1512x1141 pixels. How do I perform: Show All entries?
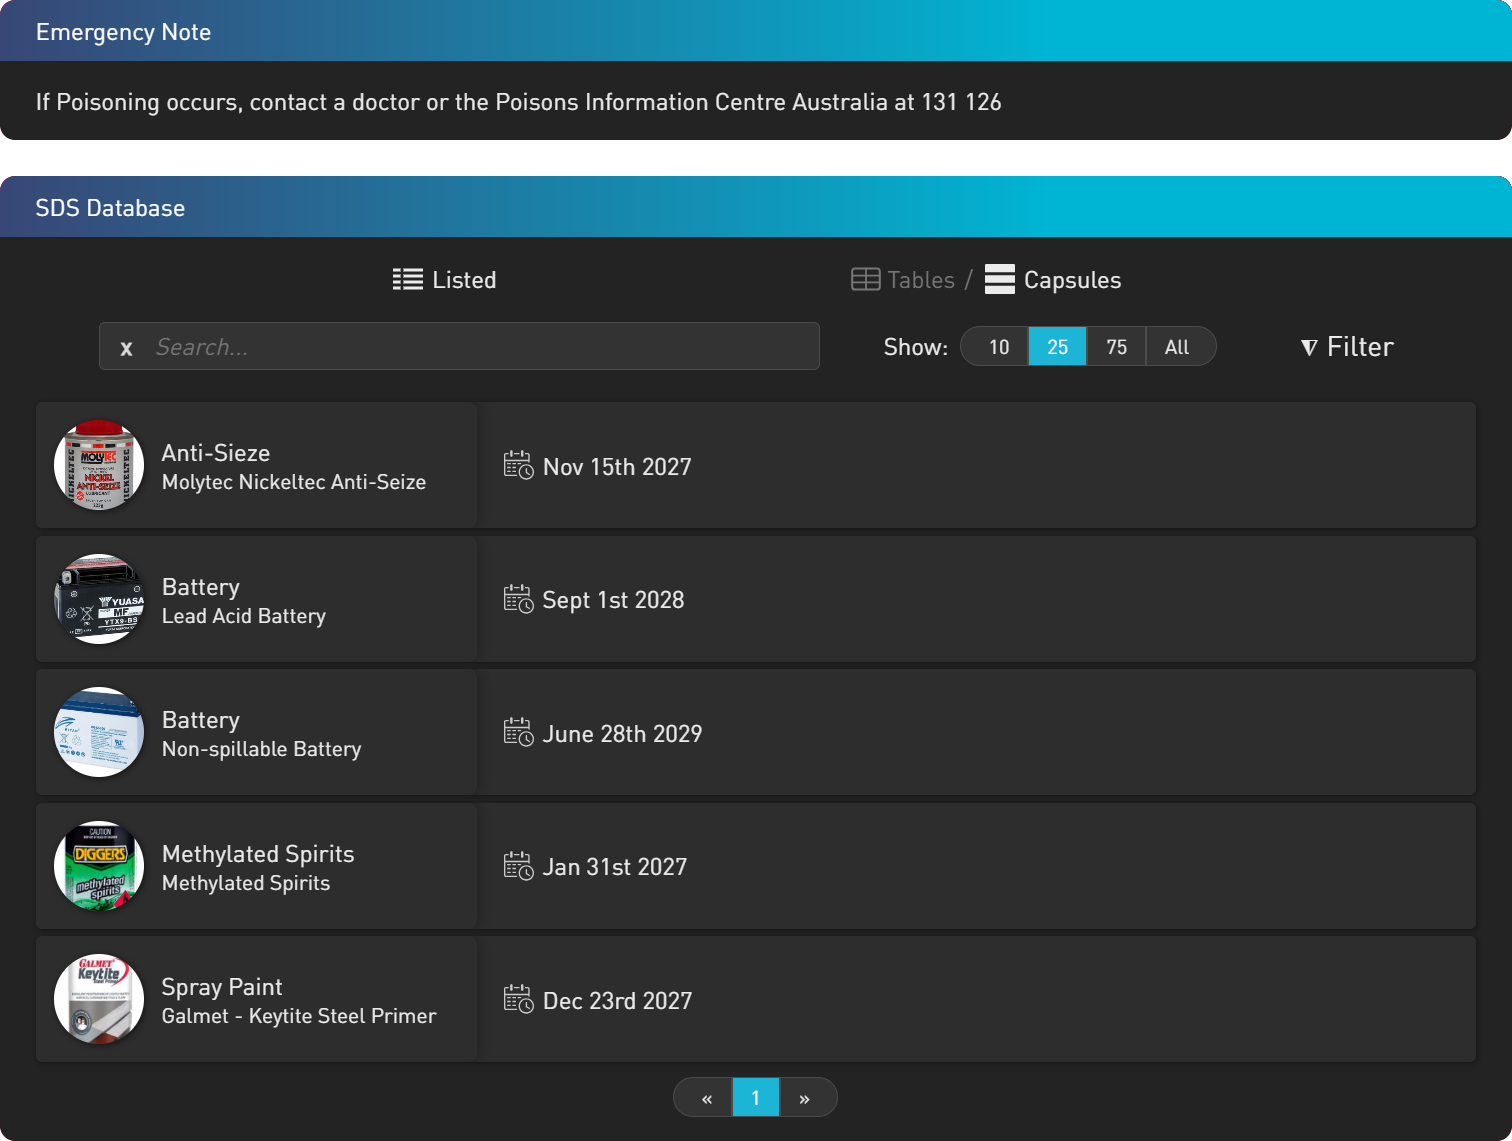click(x=1177, y=347)
